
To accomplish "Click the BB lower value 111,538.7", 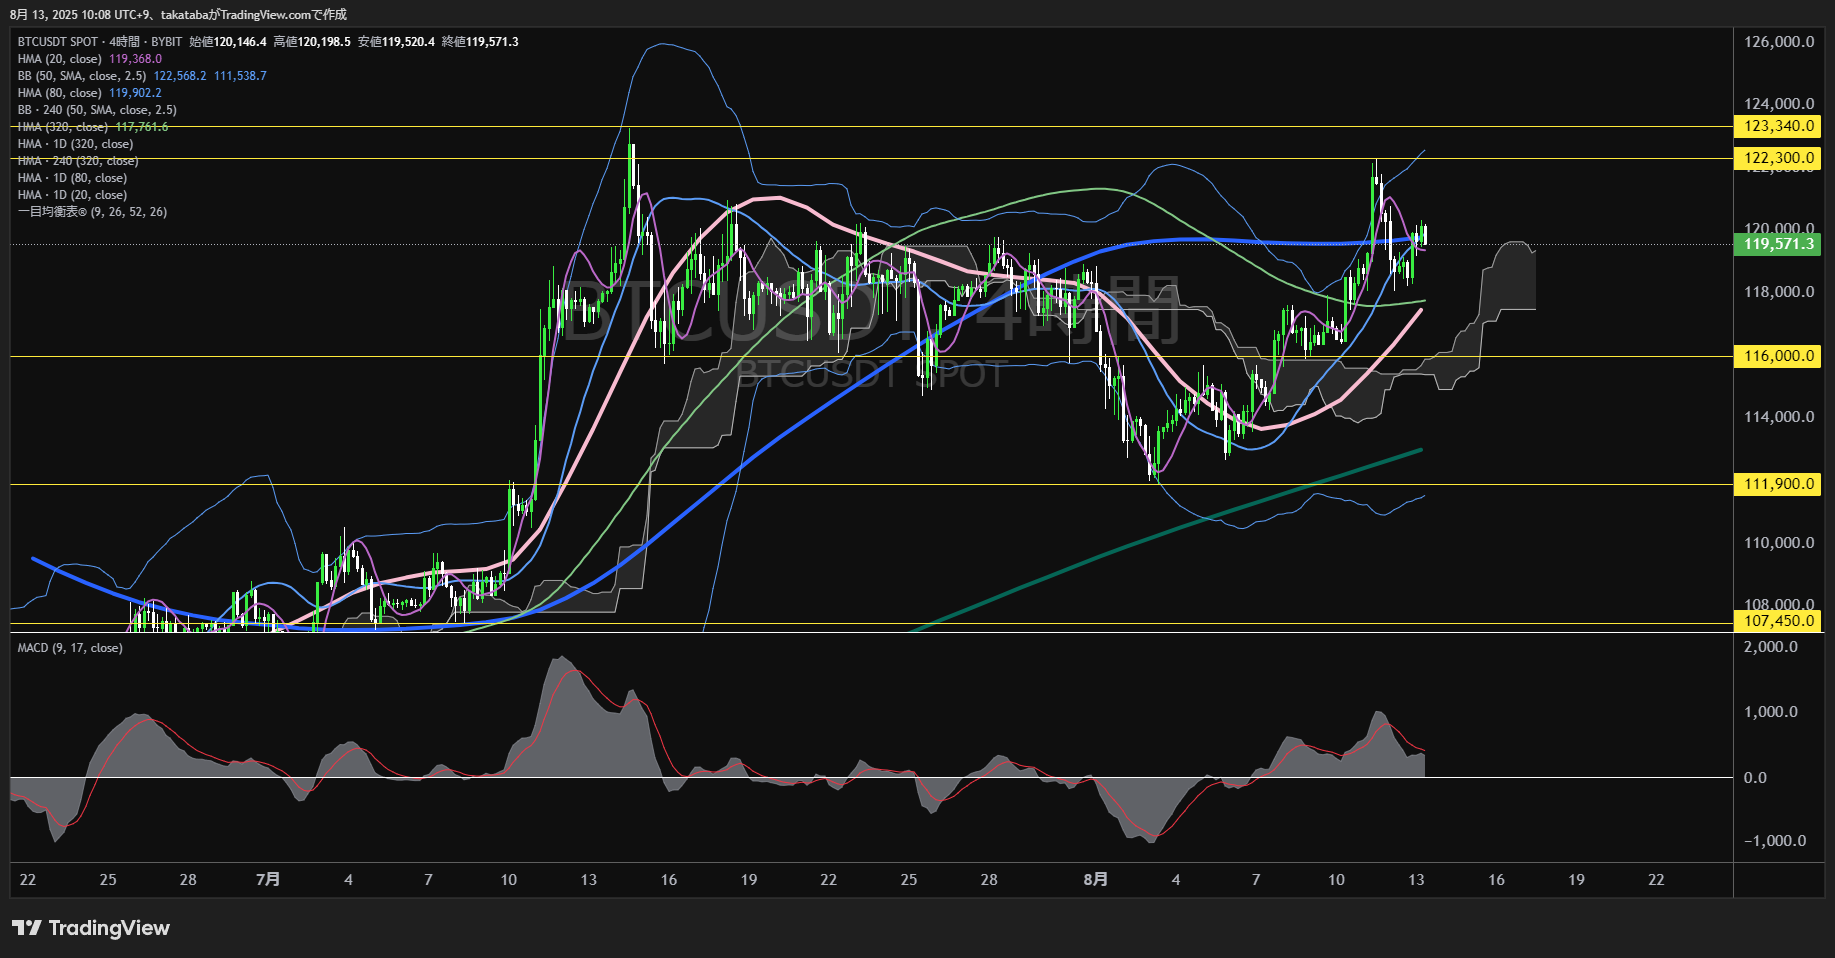I will coord(240,76).
